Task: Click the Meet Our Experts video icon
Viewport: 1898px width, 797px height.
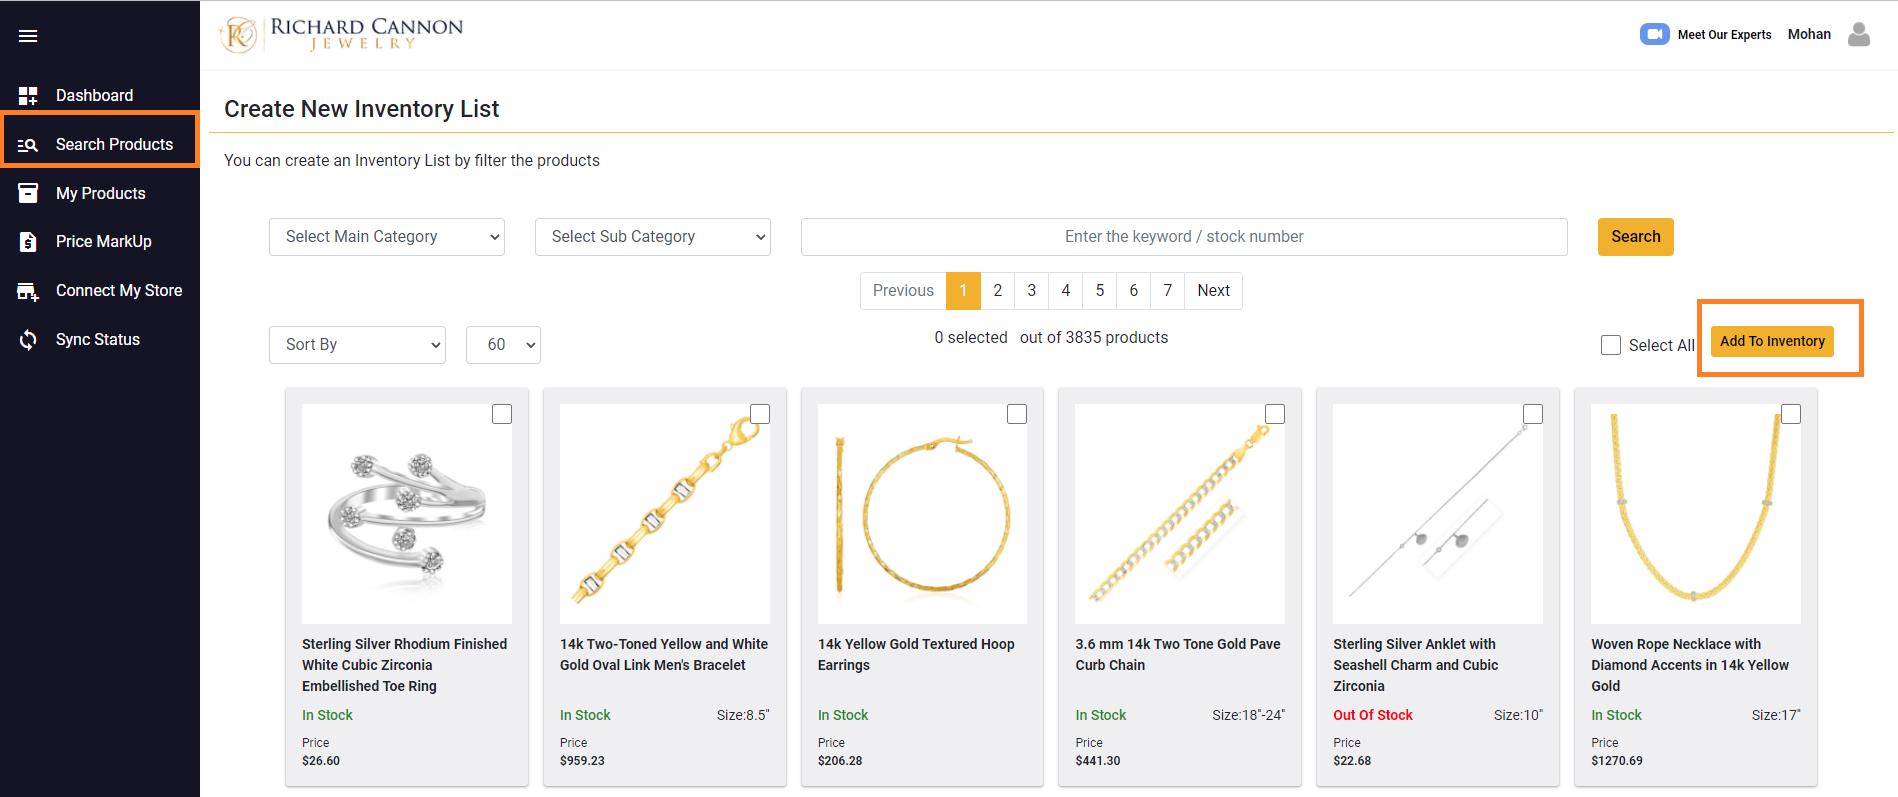Action: (1654, 34)
